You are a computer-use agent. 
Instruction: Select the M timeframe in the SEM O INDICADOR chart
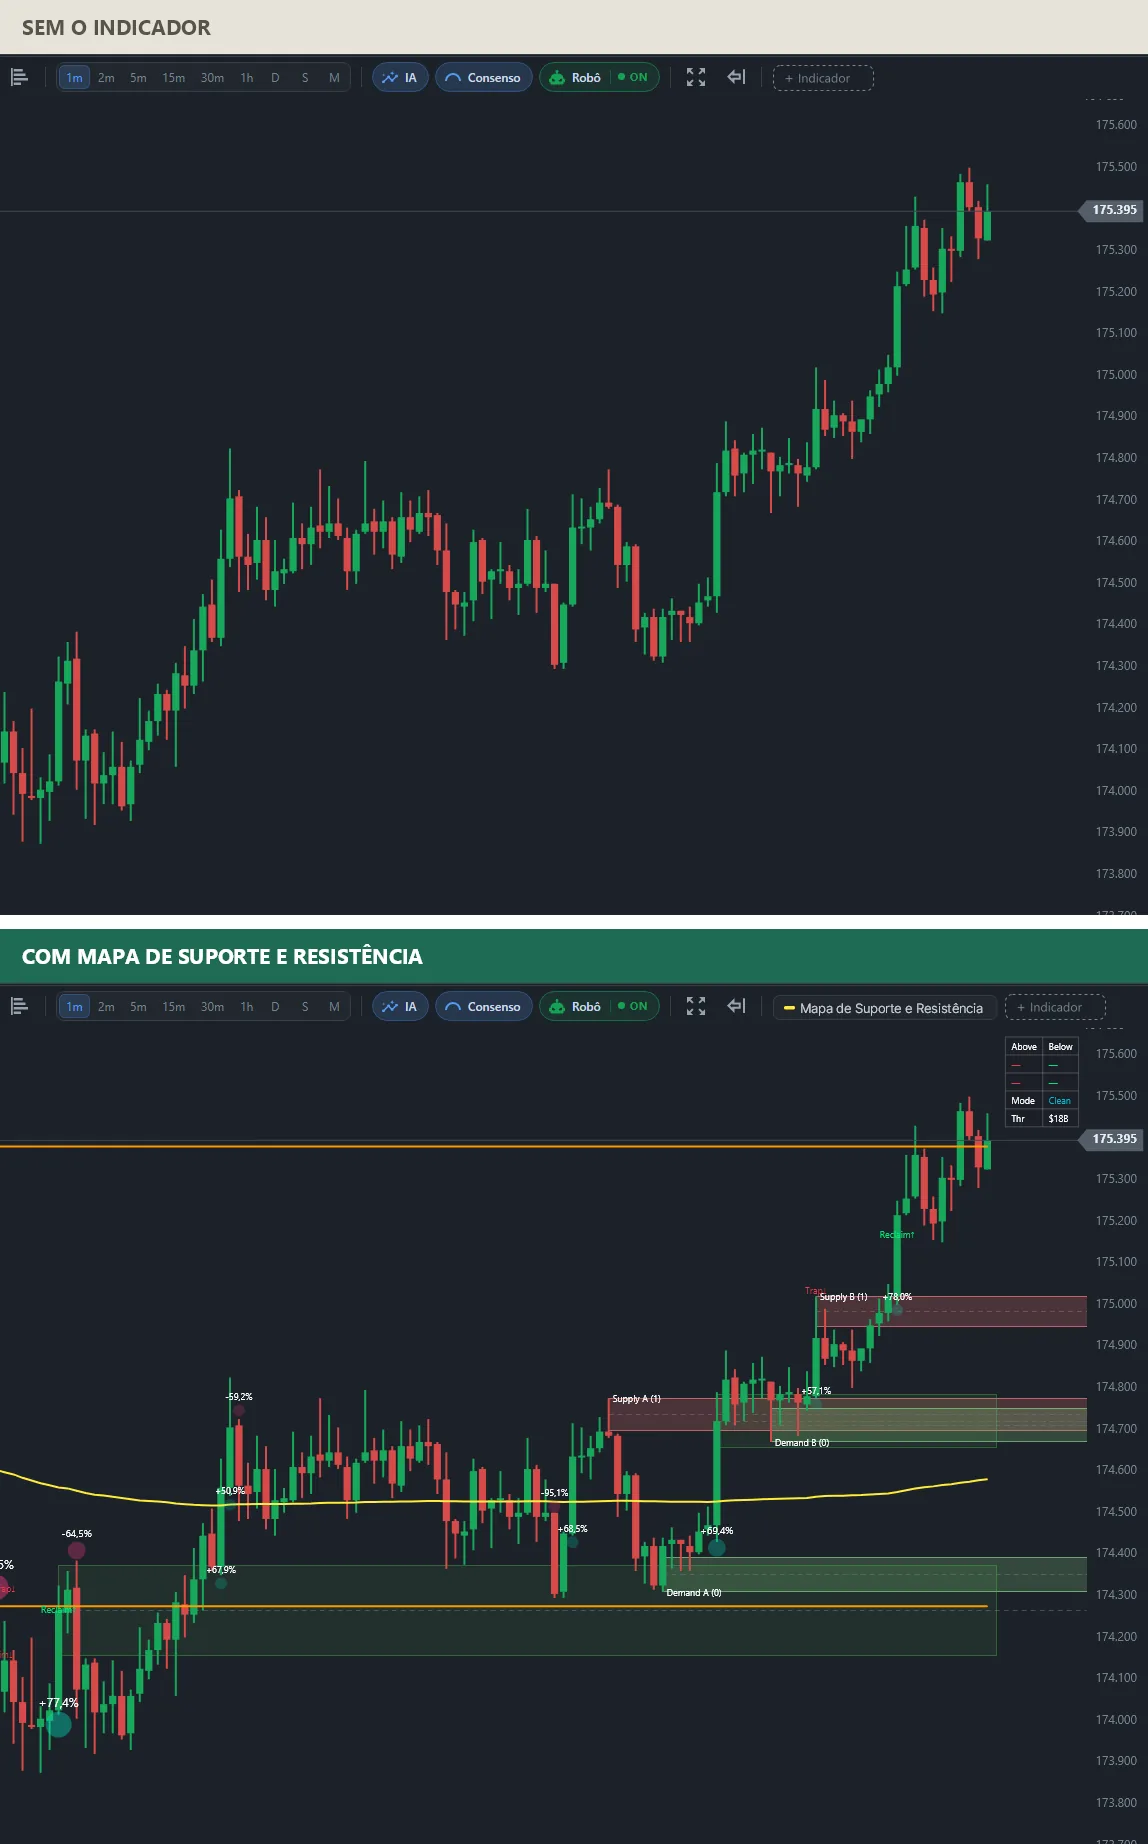(x=334, y=78)
